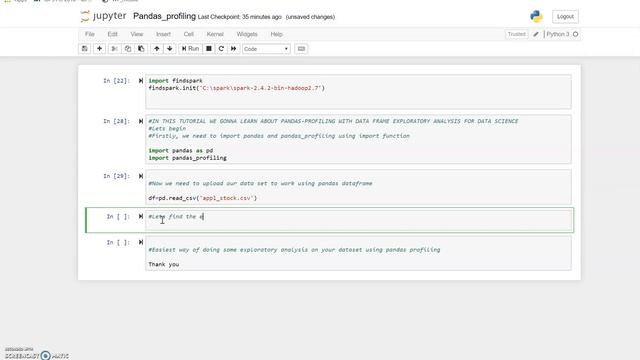Viewport: 640px width, 360px height.
Task: Copy selected cells icon
Action: tap(128, 49)
